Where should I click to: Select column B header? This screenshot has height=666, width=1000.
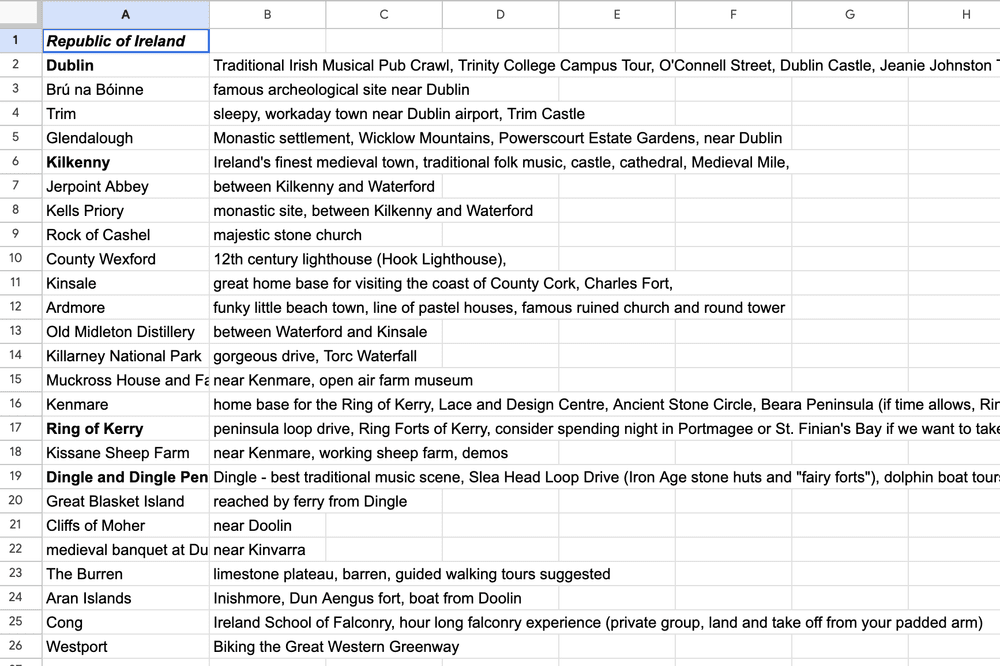point(267,14)
